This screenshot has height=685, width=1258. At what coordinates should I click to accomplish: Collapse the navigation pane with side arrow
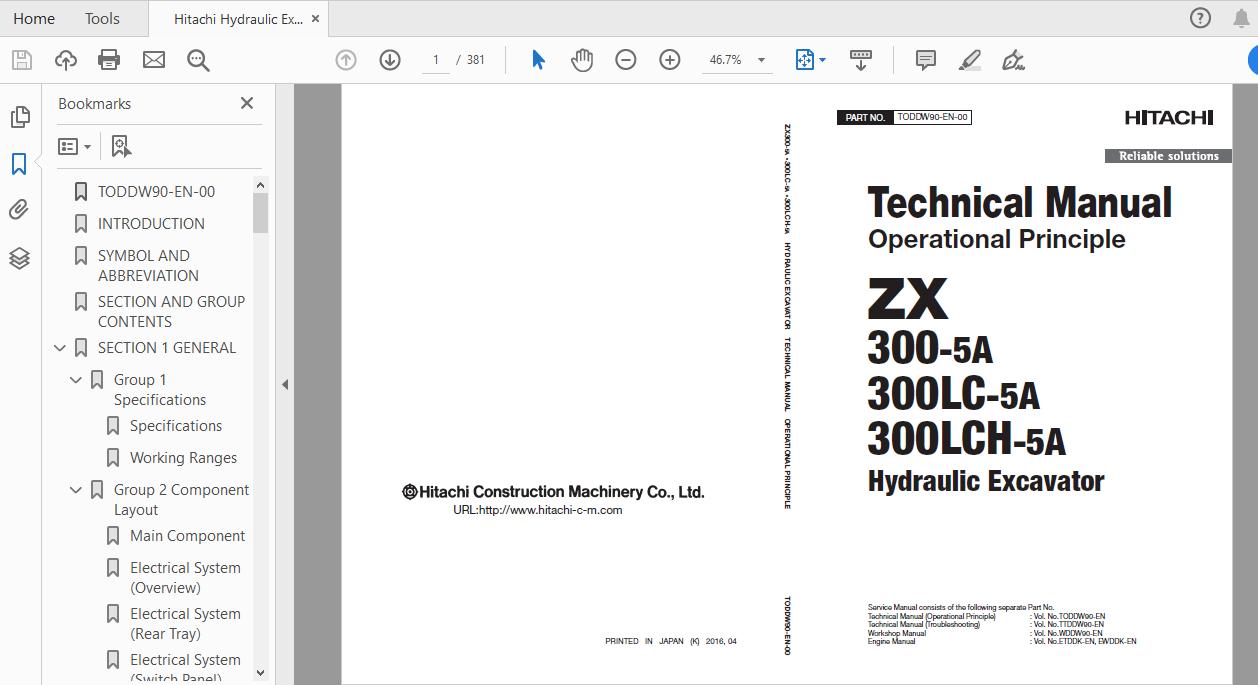point(285,384)
